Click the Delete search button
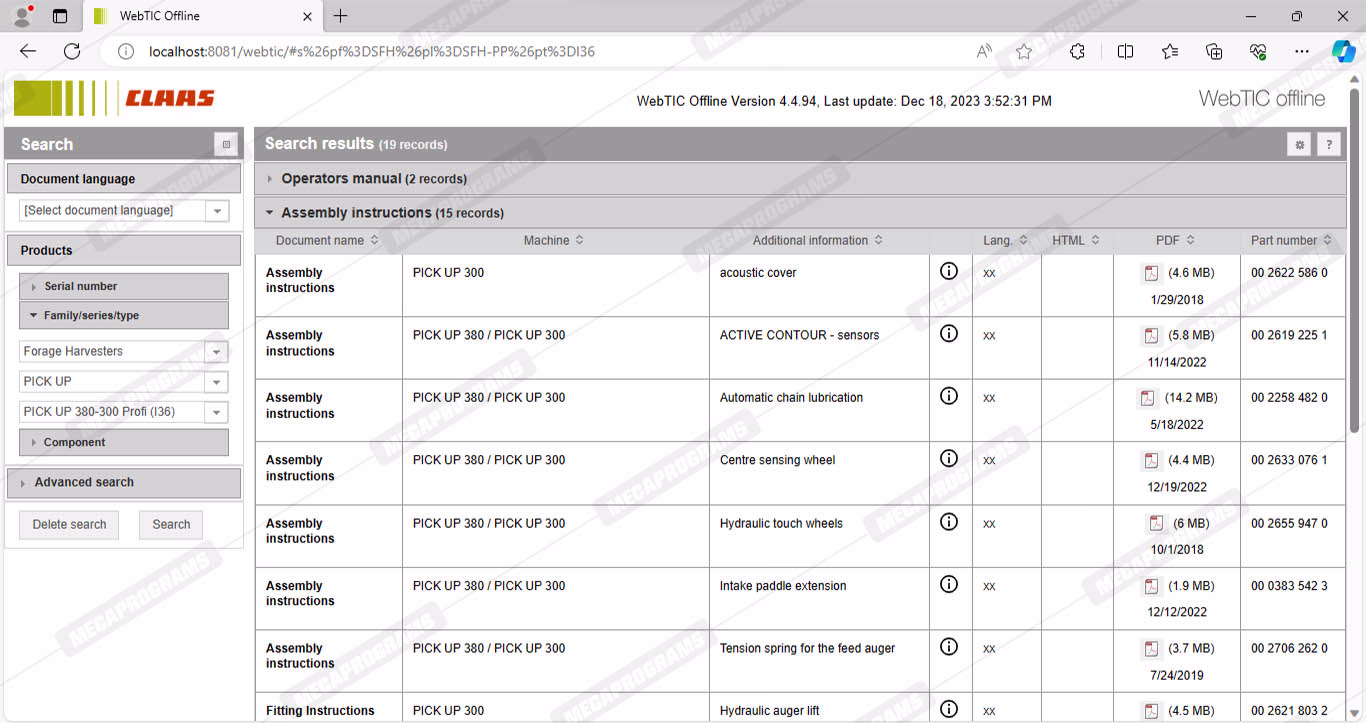This screenshot has height=723, width=1366. (69, 525)
